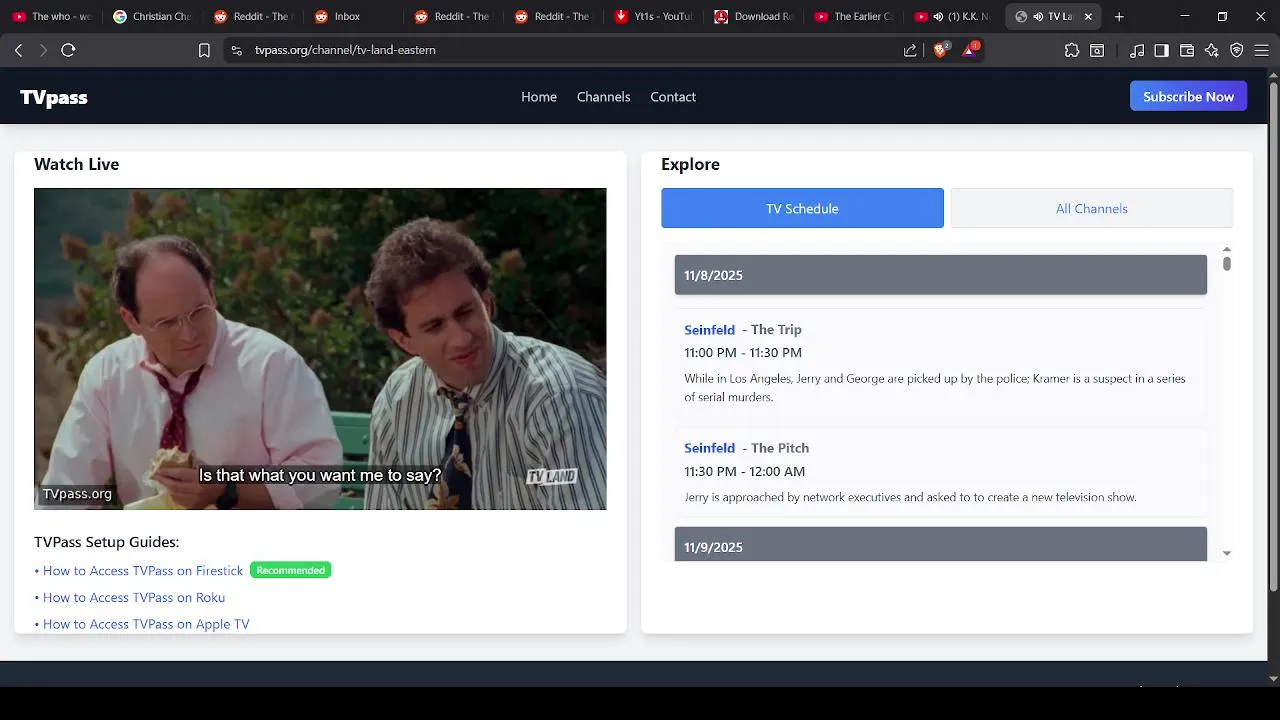Go back to the previous page
1280x720 pixels.
coord(18,50)
